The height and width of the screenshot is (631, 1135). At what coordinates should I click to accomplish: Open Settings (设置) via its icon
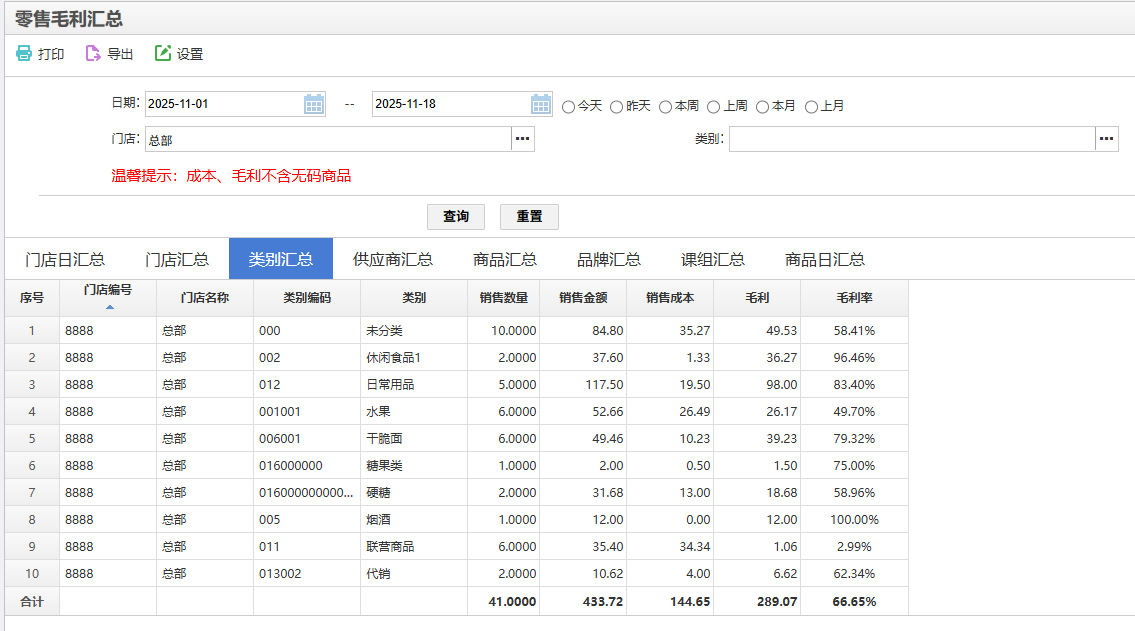coord(163,54)
